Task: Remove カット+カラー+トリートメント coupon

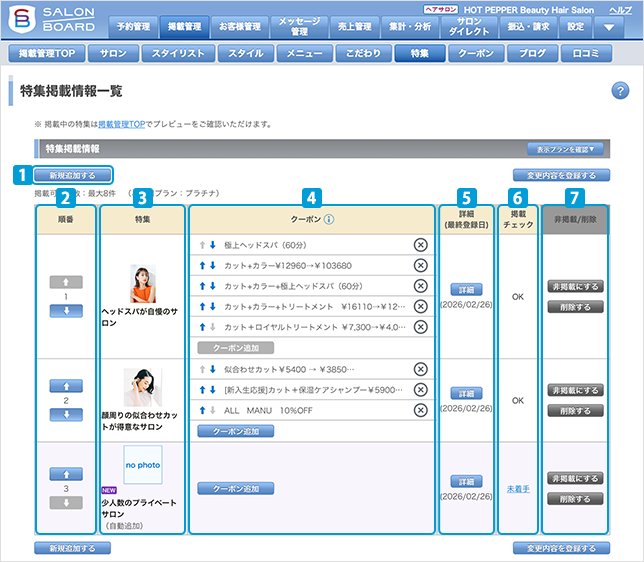Action: 421,306
